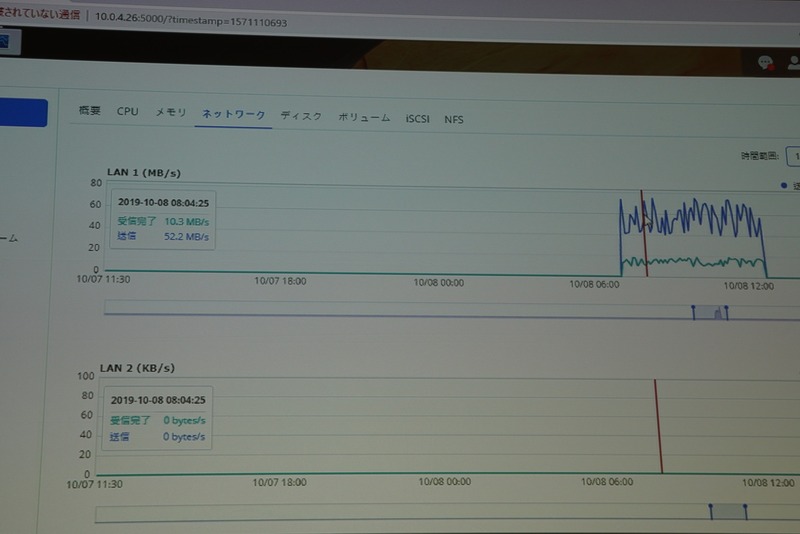Click the LAN 1 red time marker line
Image resolution: width=800 pixels, height=534 pixels.
(644, 233)
